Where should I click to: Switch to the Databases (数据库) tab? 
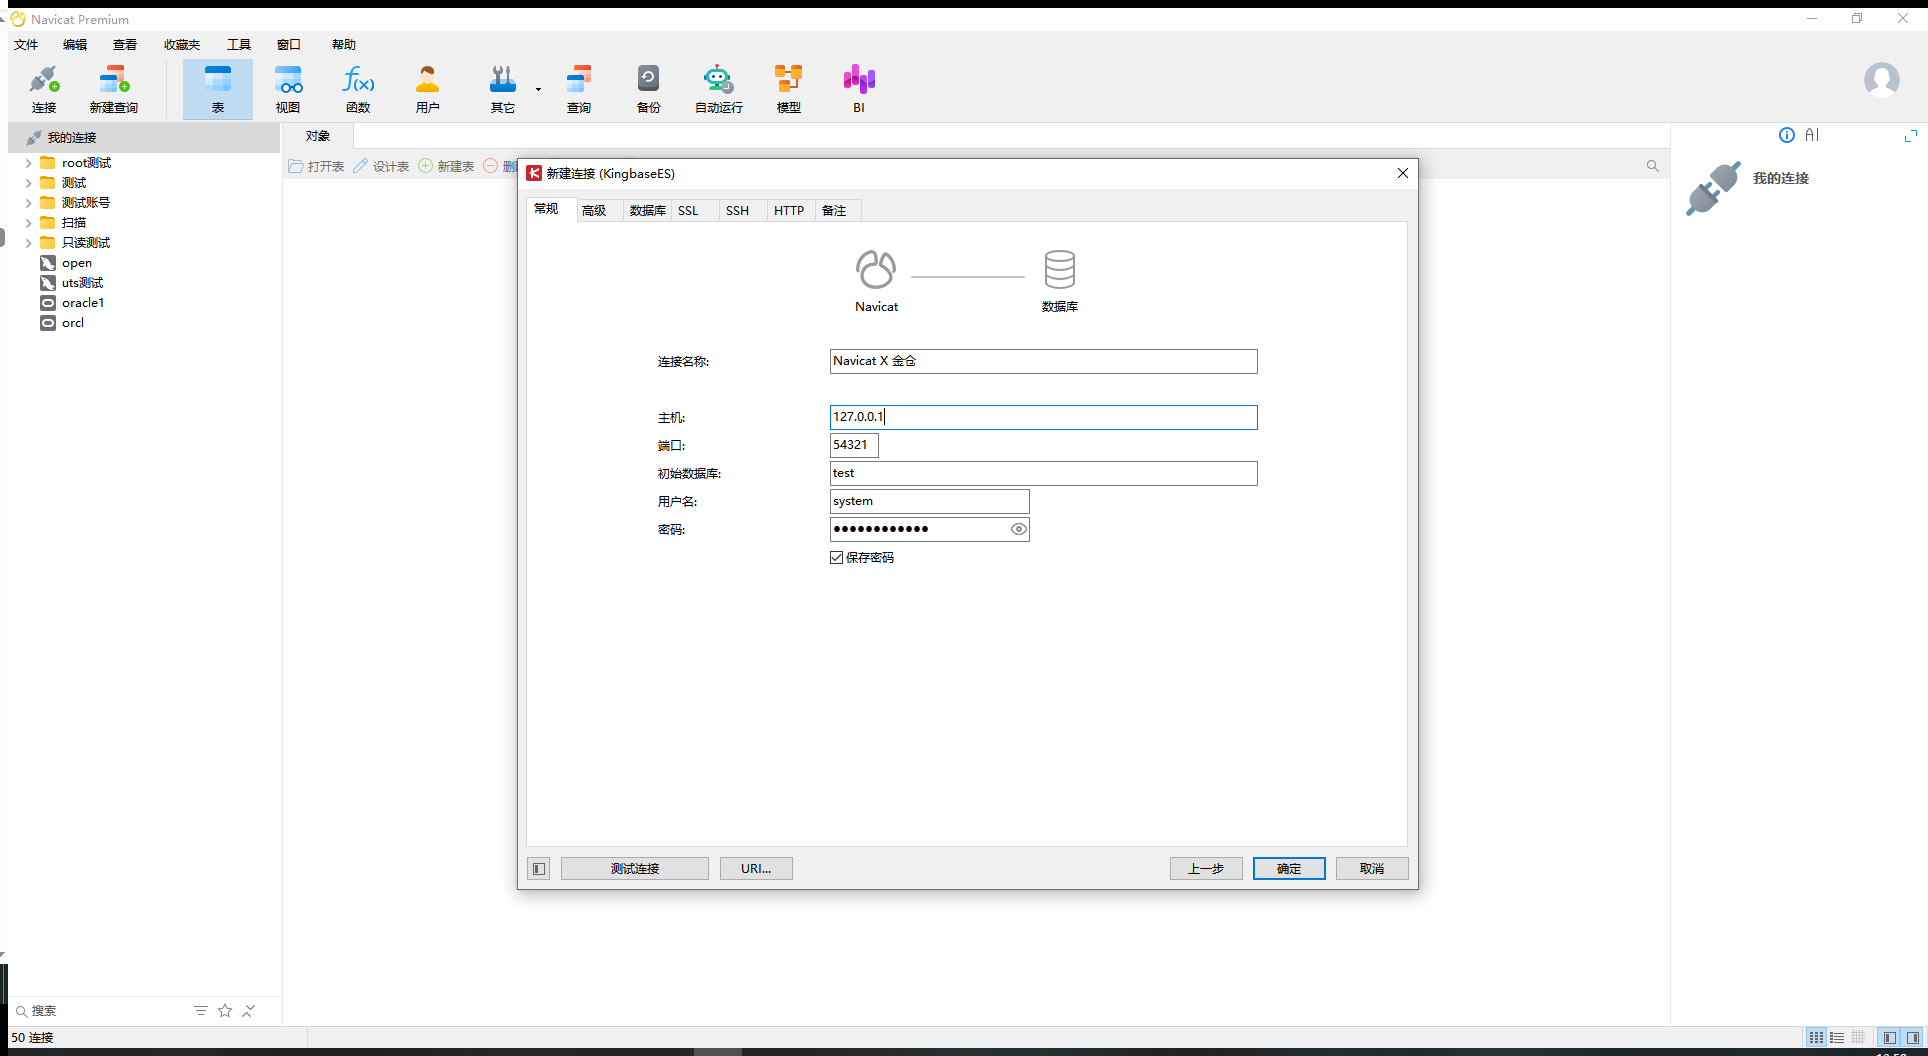[647, 210]
